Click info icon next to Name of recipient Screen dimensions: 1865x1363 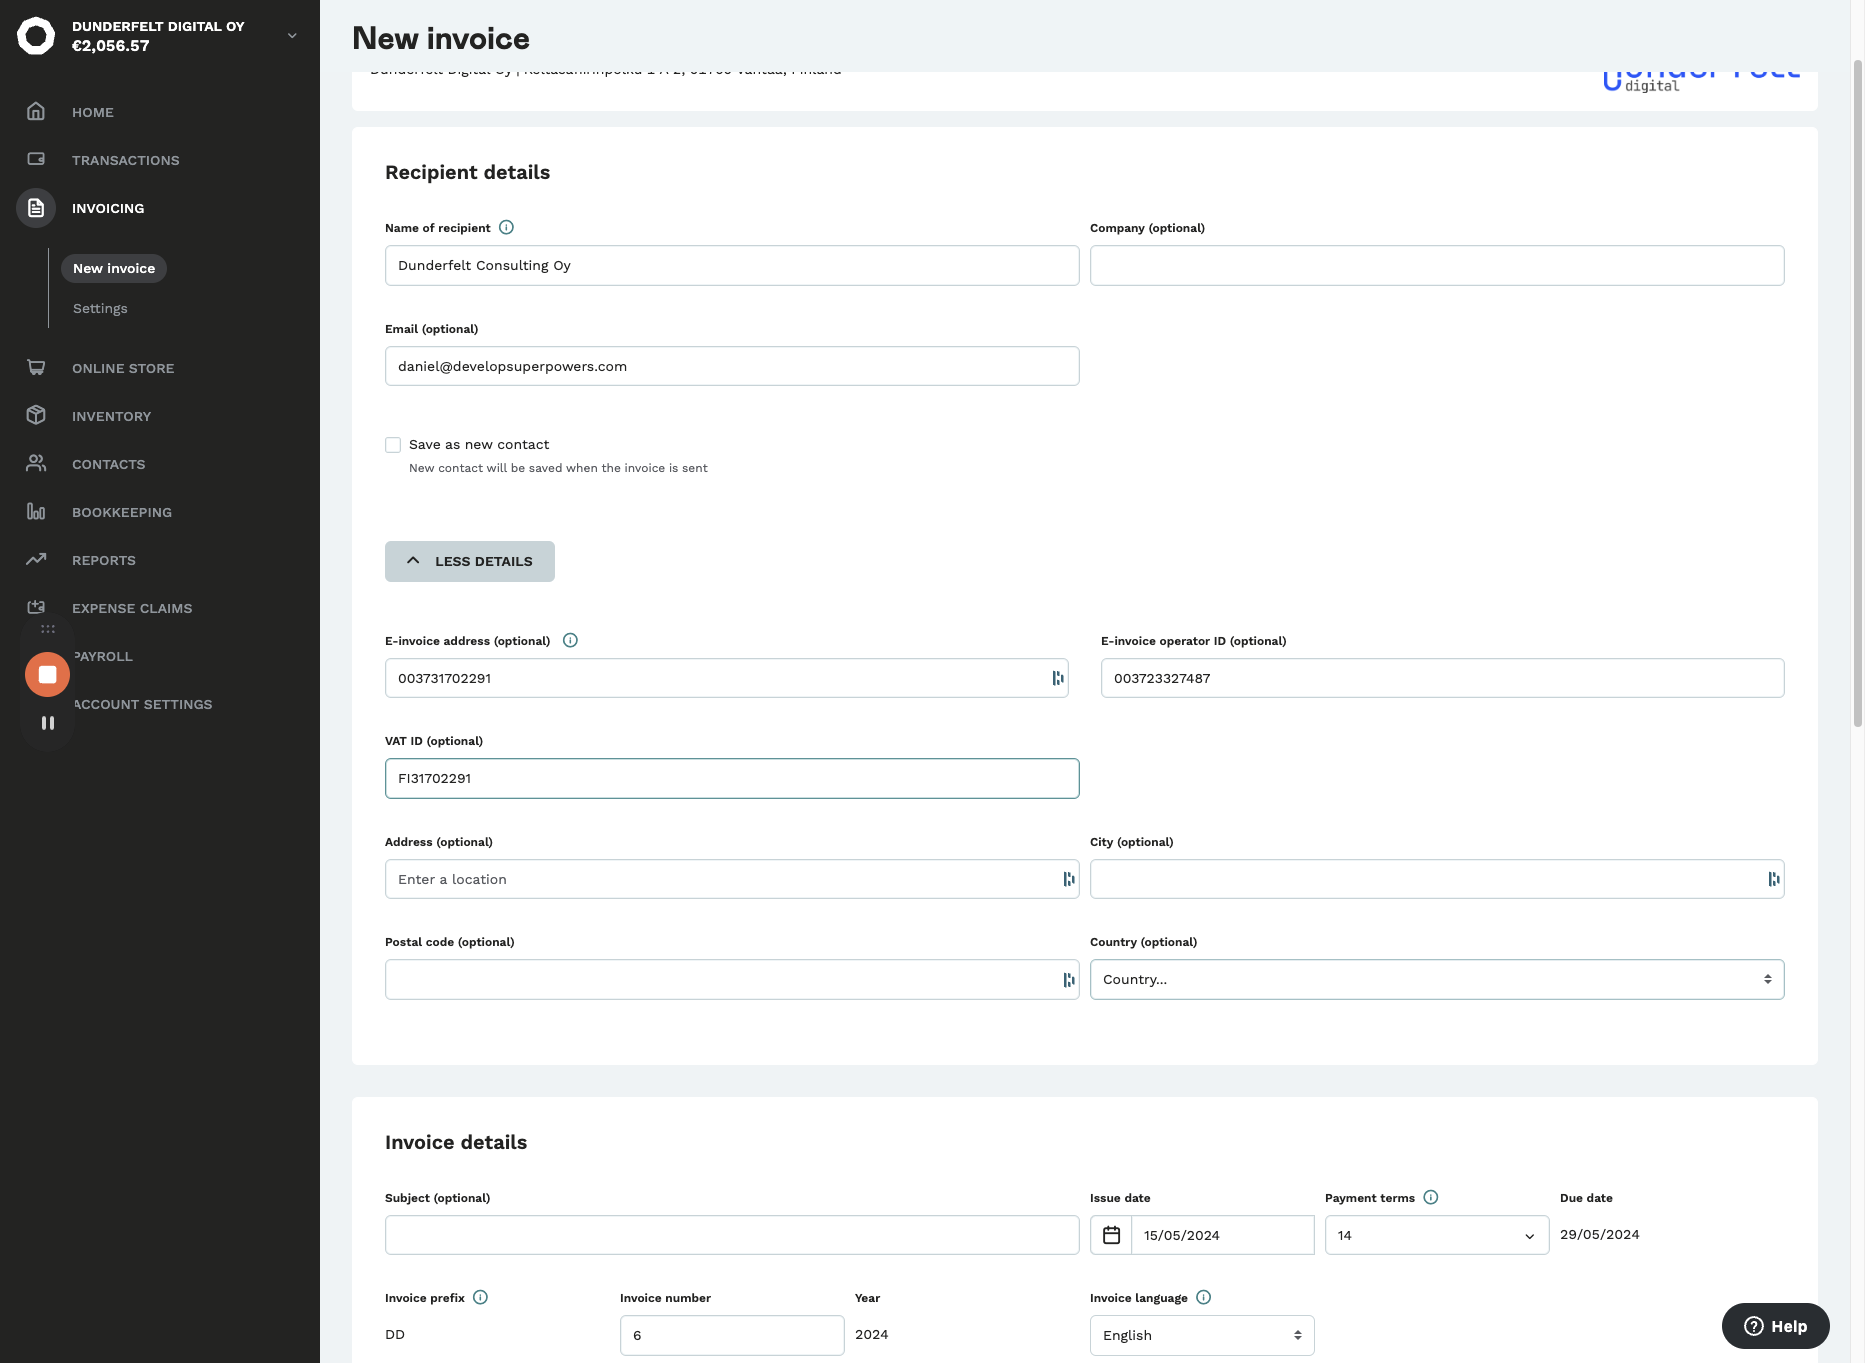point(506,228)
